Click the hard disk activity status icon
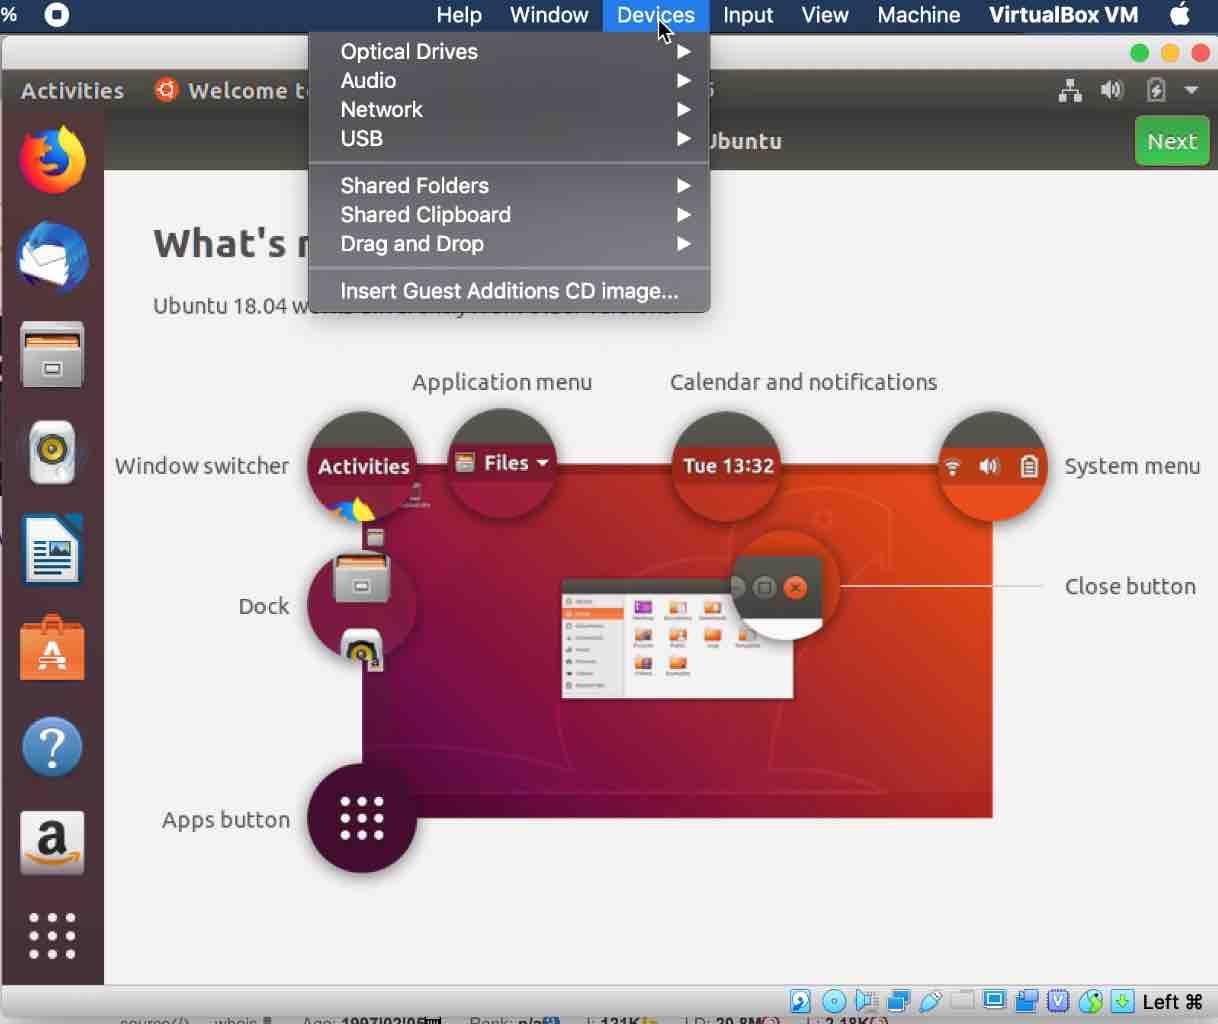Image resolution: width=1218 pixels, height=1024 pixels. pyautogui.click(x=800, y=1001)
